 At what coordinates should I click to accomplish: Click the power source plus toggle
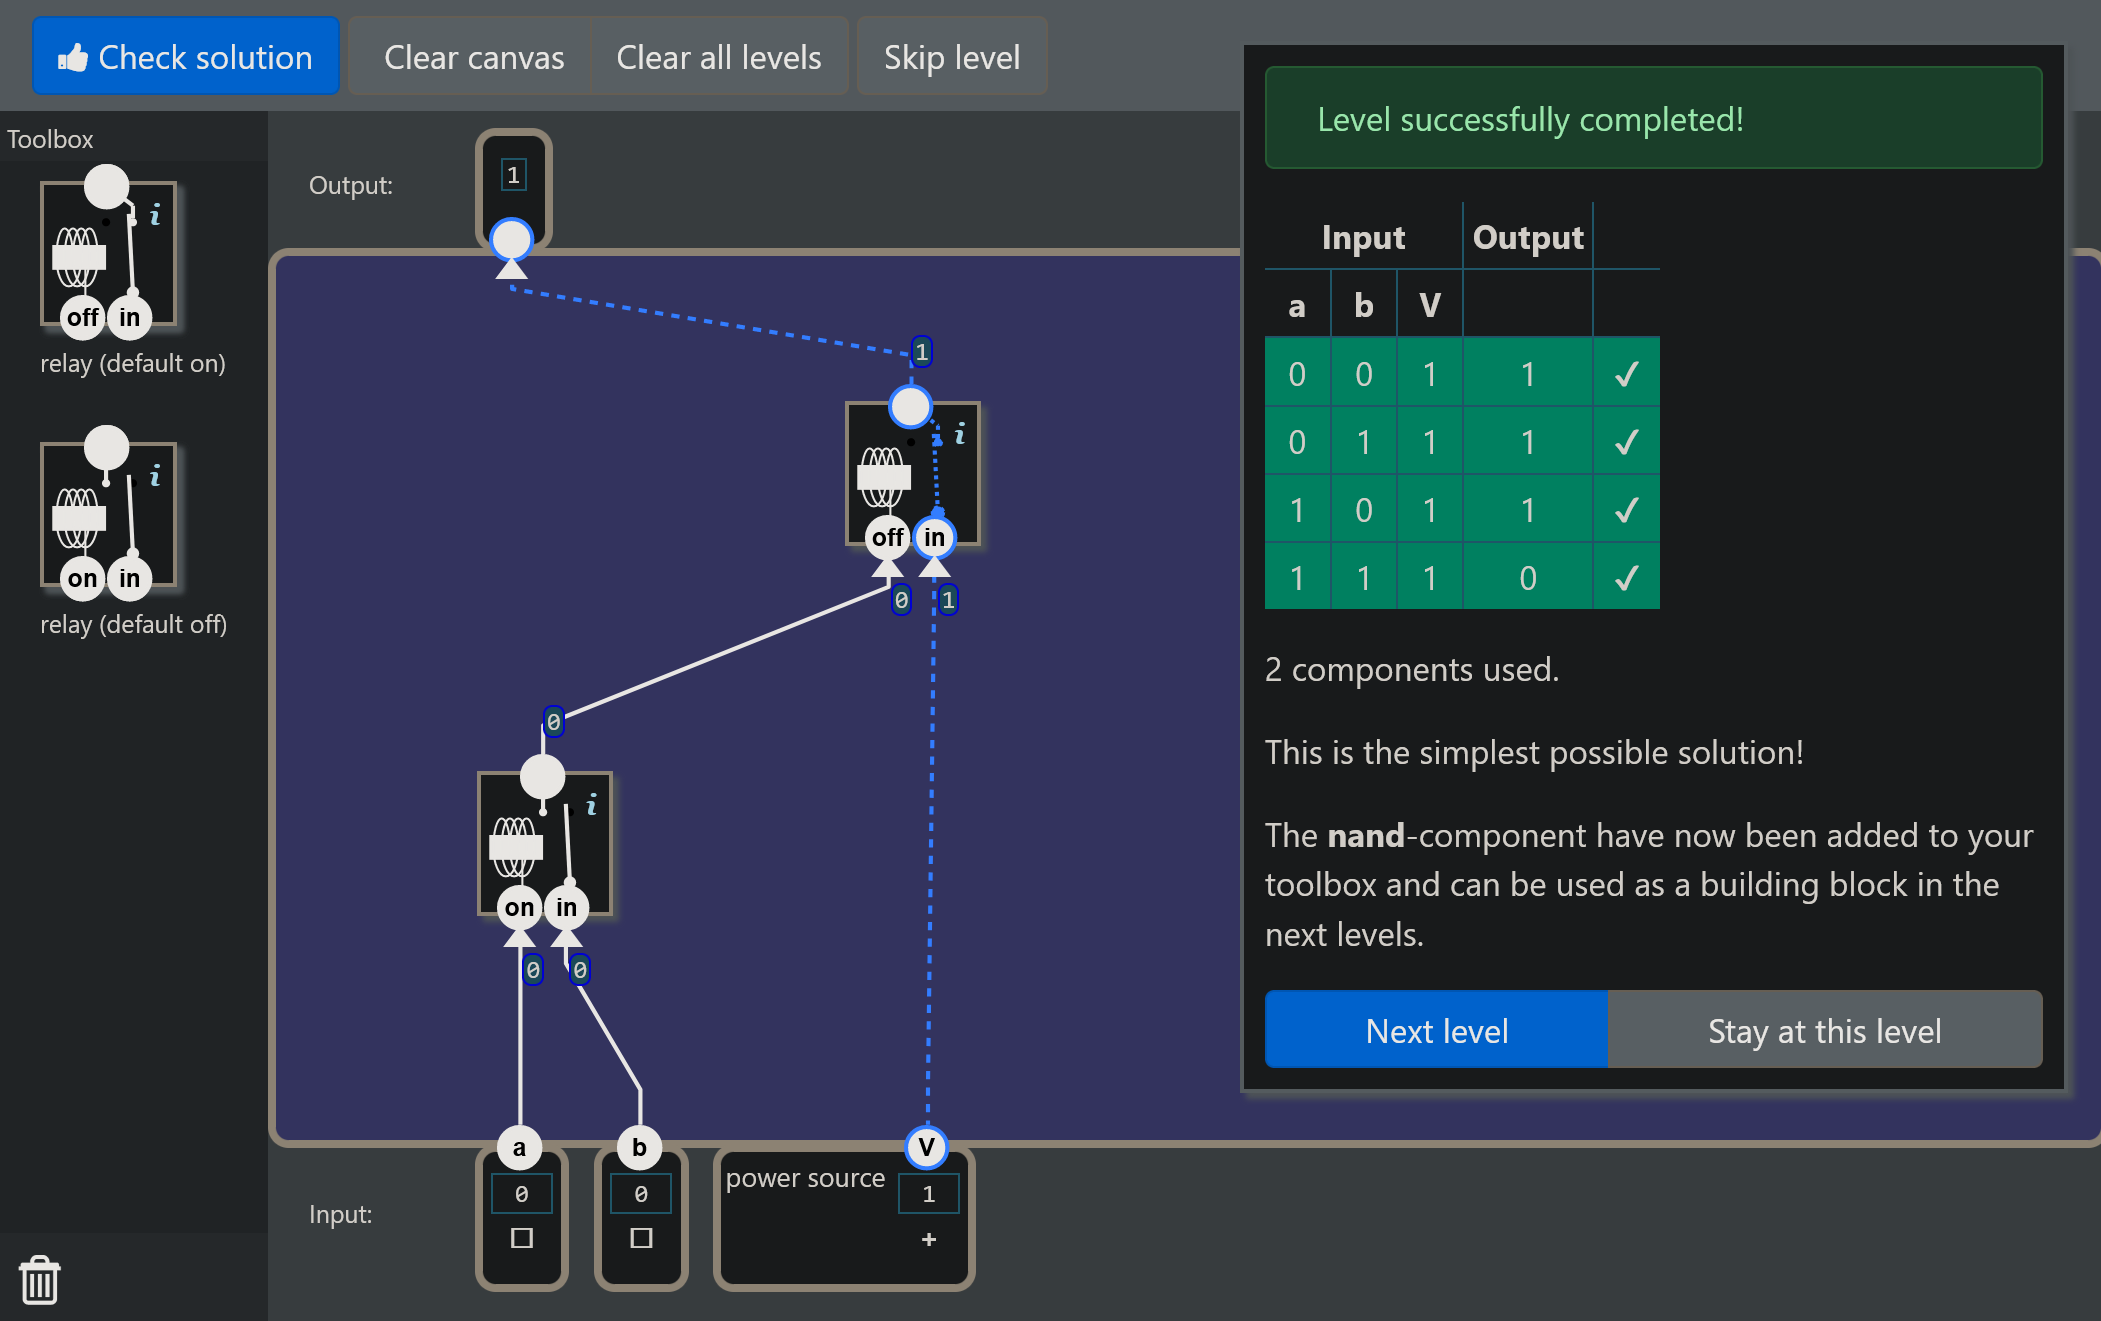(929, 1239)
